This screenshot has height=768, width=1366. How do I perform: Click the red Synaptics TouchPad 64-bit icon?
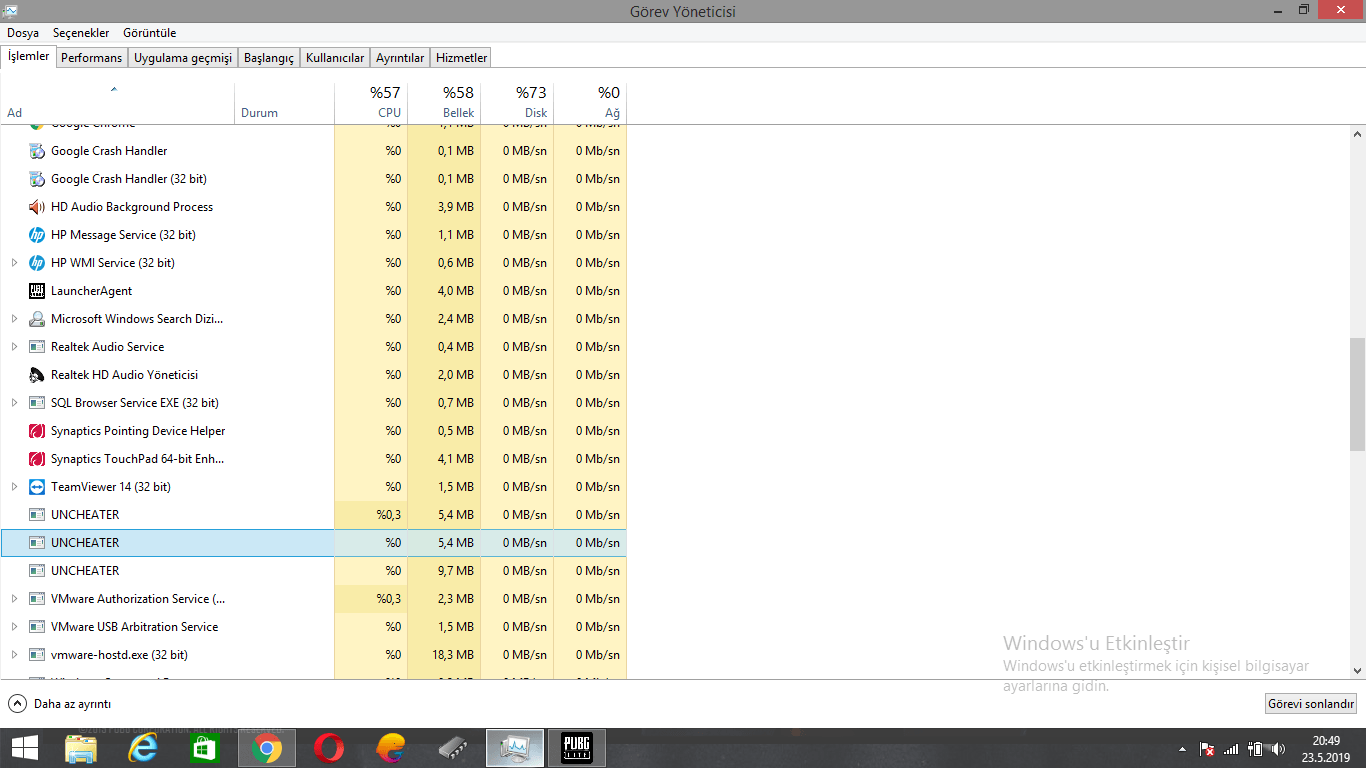[x=37, y=459]
